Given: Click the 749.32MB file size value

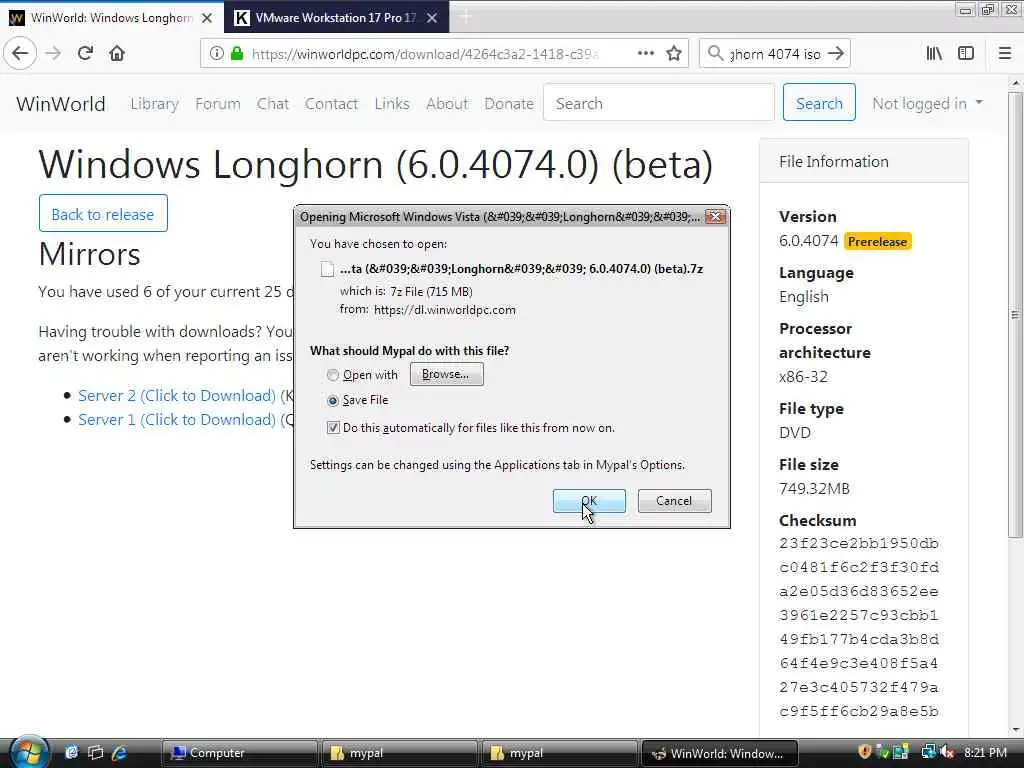Looking at the screenshot, I should [x=814, y=488].
